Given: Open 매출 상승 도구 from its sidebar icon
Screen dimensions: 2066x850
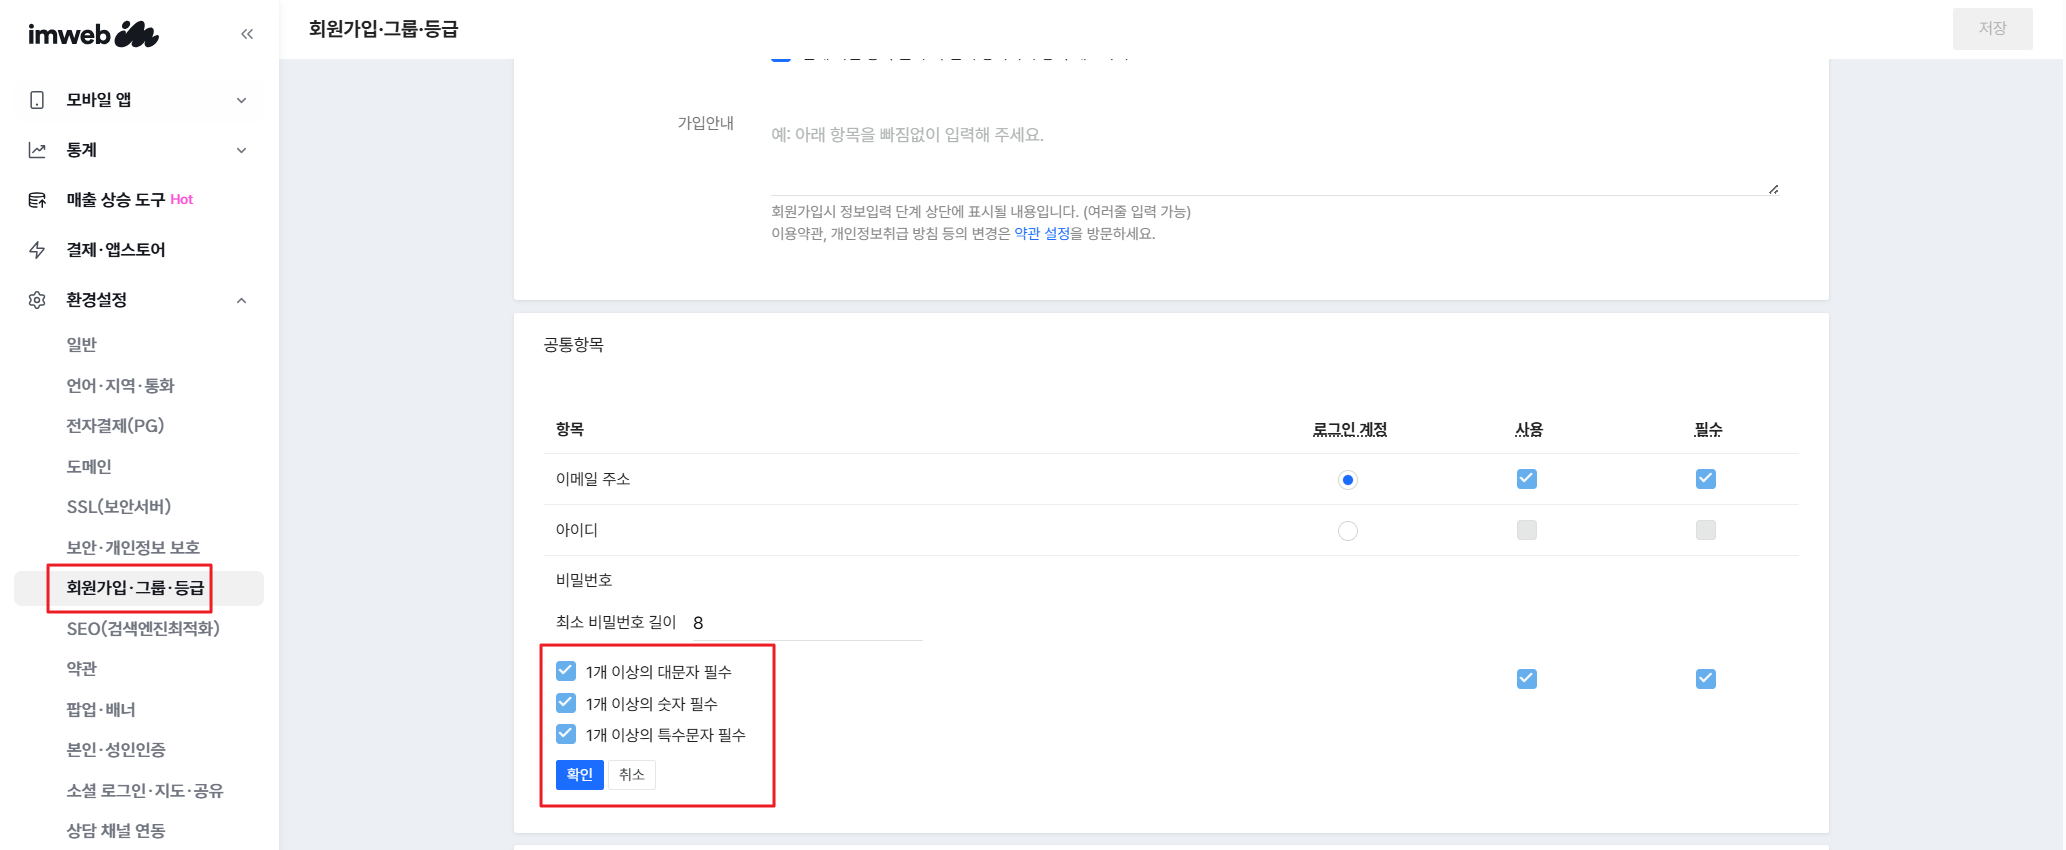Looking at the screenshot, I should click(36, 199).
